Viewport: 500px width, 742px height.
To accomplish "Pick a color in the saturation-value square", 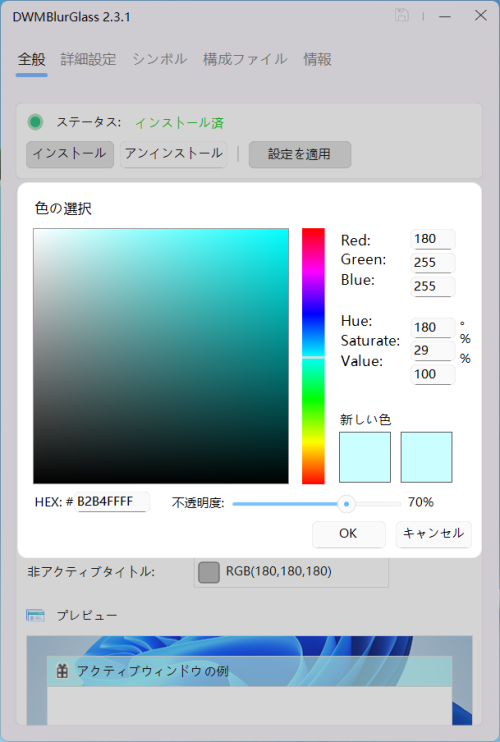I will coord(161,356).
